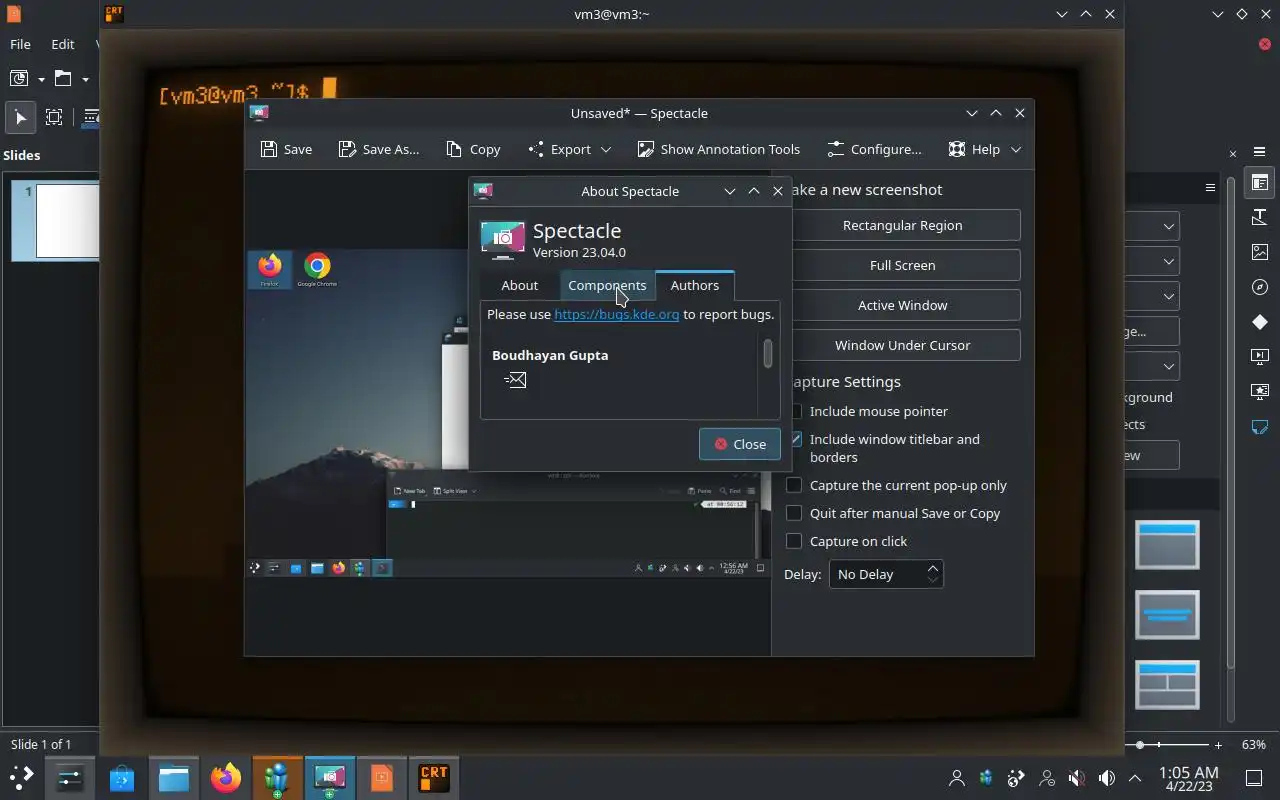Open Dolphin file manager from taskbar

(x=173, y=777)
